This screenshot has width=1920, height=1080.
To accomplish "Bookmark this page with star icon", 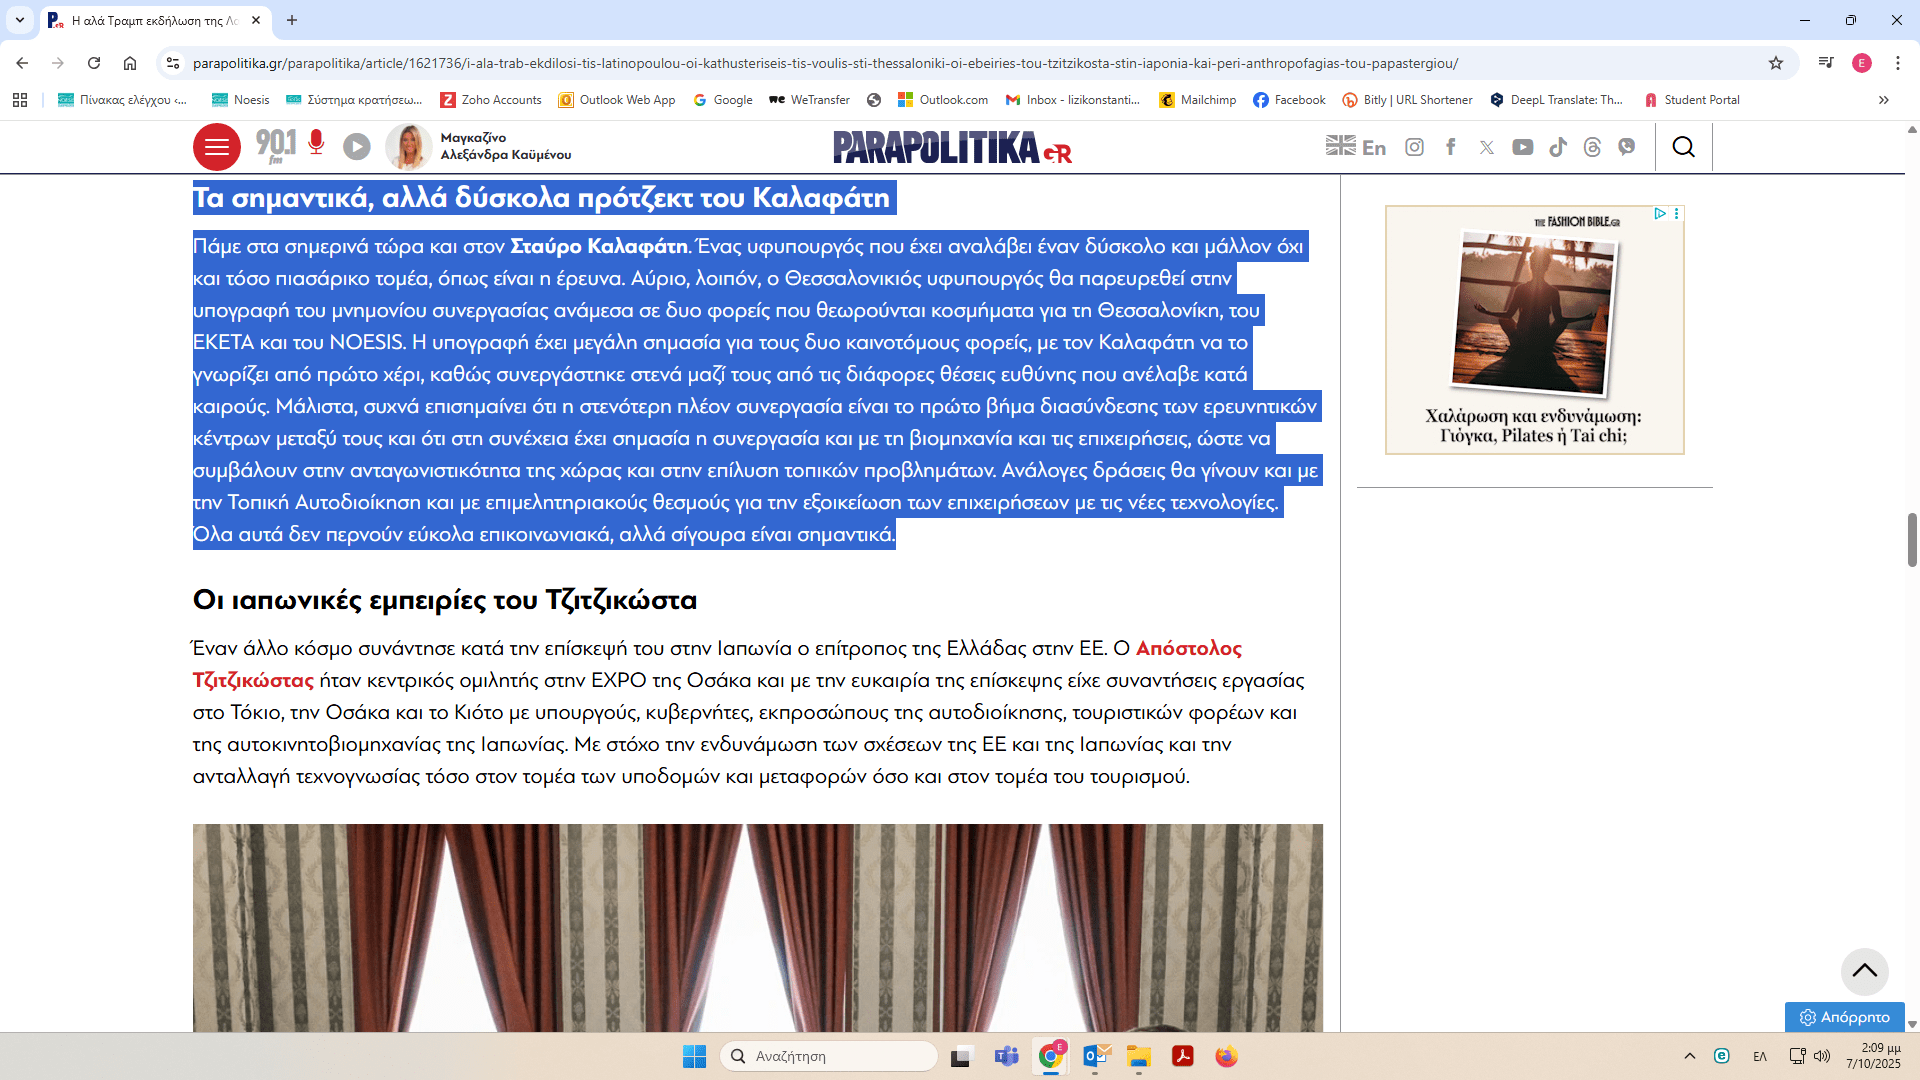I will (1776, 63).
